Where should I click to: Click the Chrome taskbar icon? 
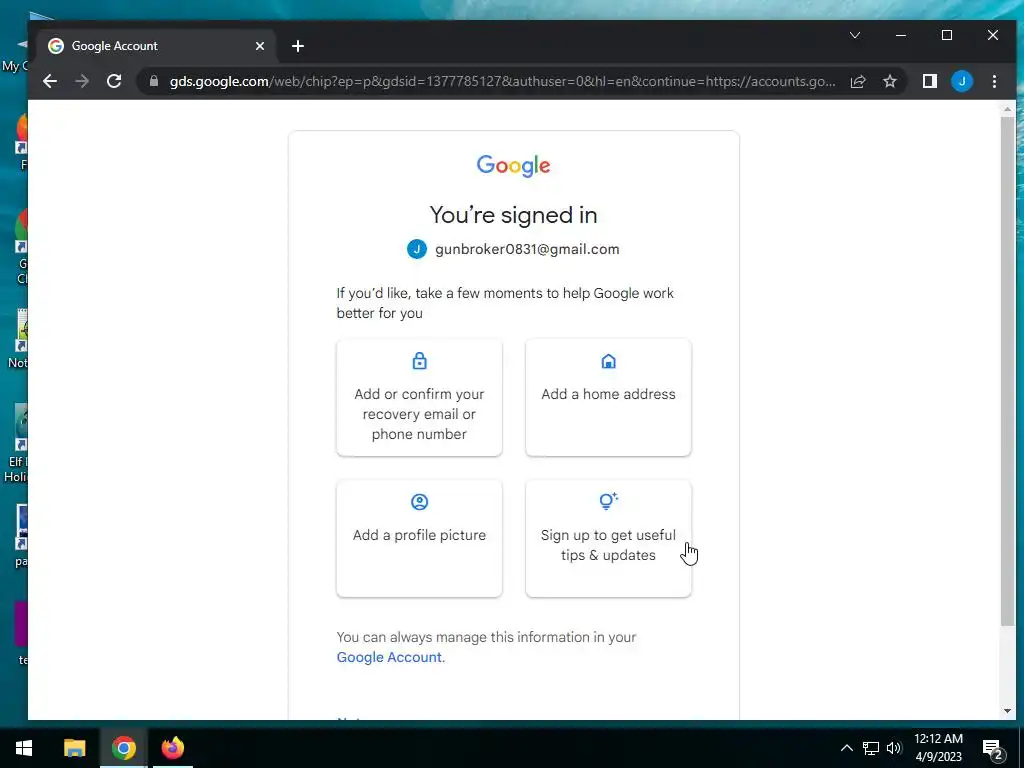pyautogui.click(x=123, y=748)
